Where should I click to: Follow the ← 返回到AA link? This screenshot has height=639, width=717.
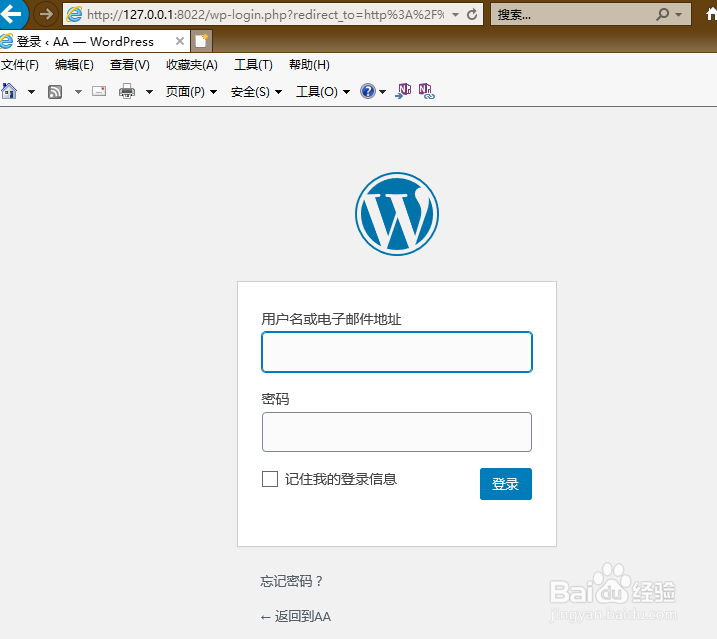click(295, 616)
